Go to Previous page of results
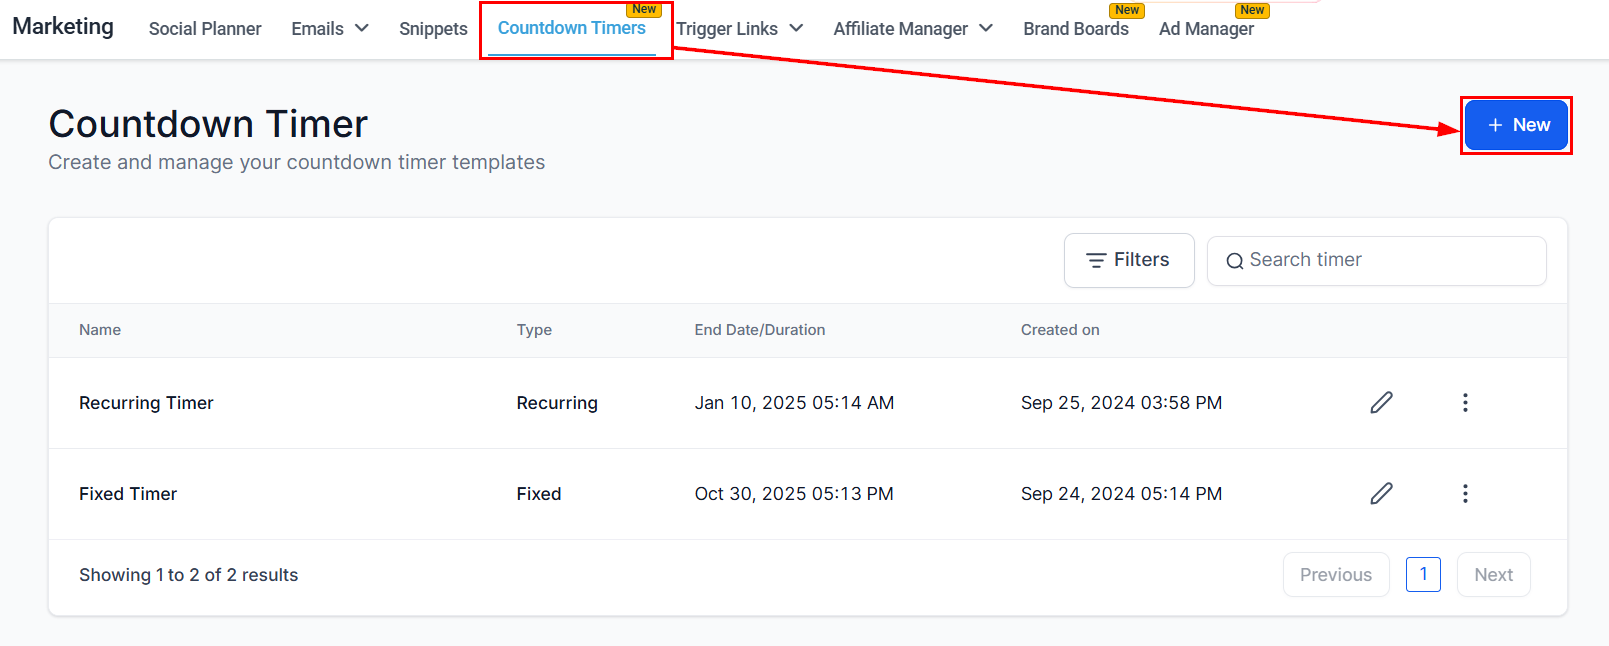 click(x=1336, y=575)
